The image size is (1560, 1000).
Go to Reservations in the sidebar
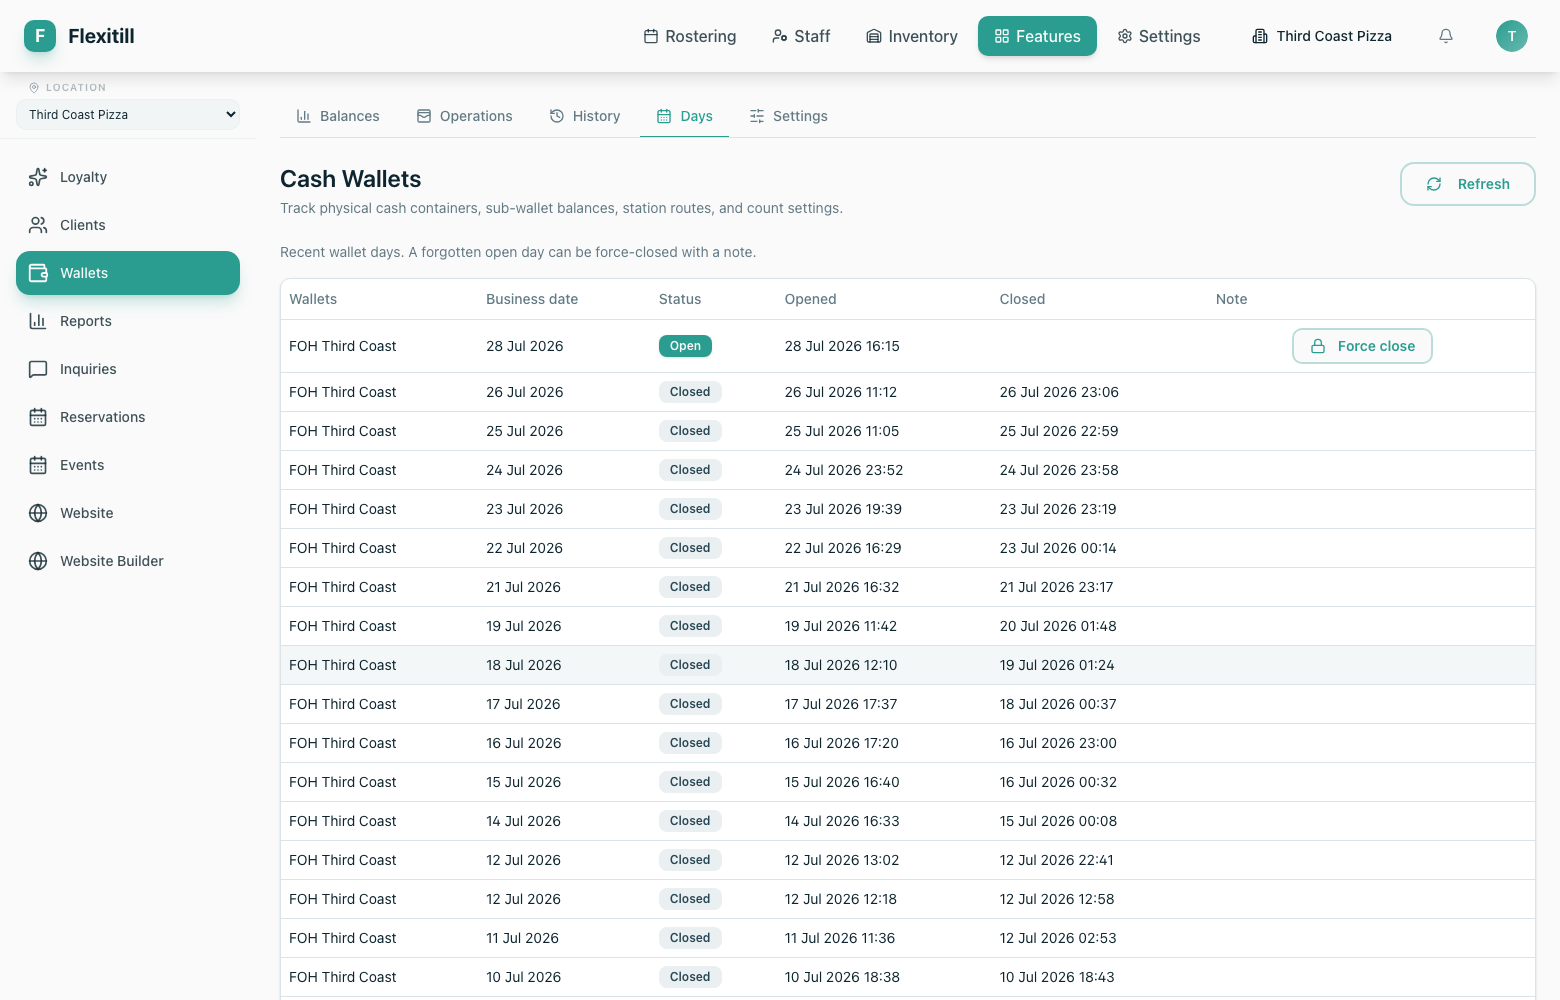pyautogui.click(x=128, y=417)
